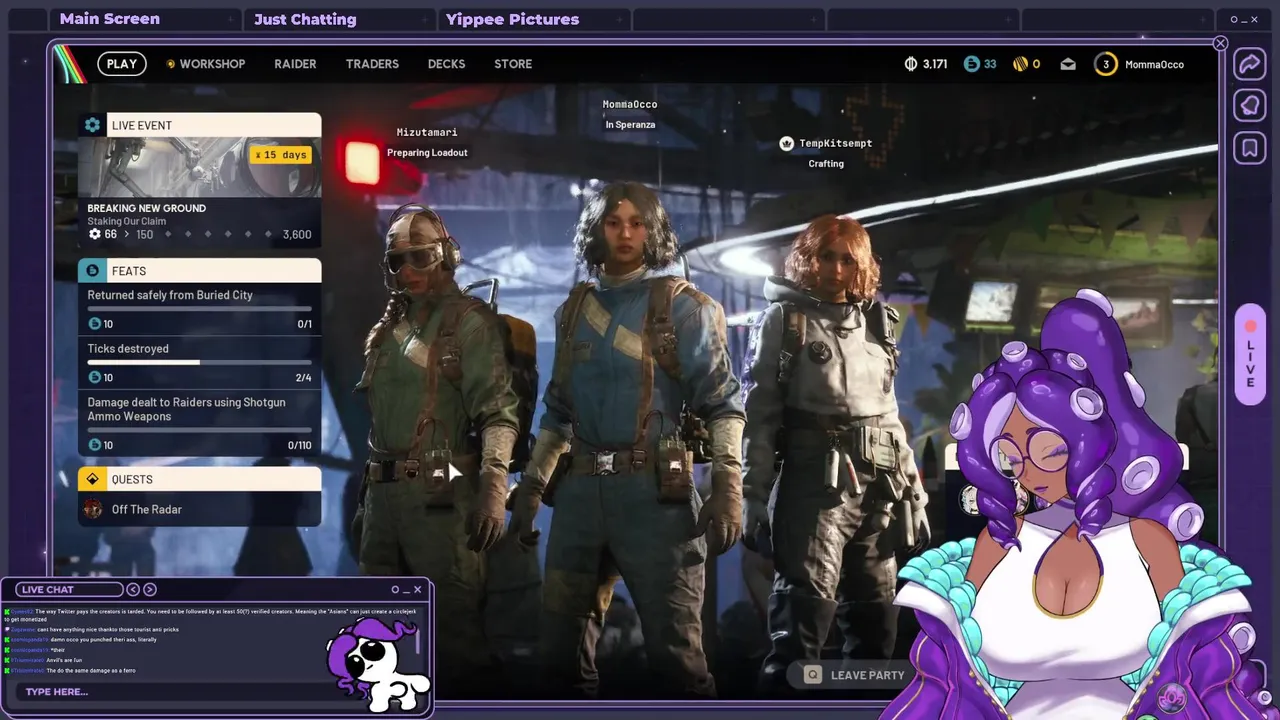Screen dimensions: 1280x720
Task: Click the yellow striped currency icon
Action: 1020,64
